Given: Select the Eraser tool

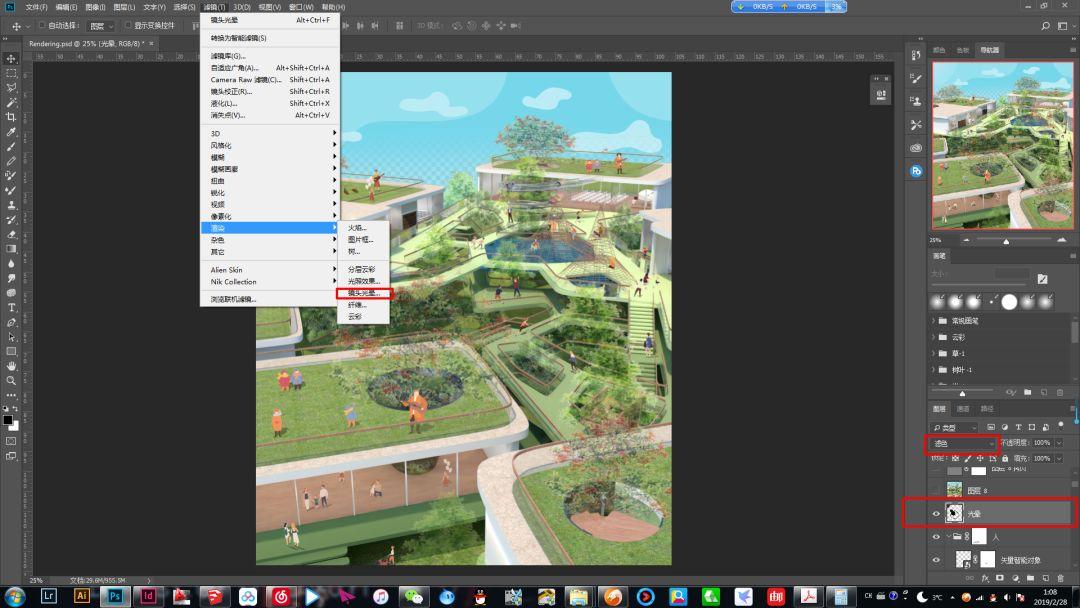Looking at the screenshot, I should (x=11, y=234).
